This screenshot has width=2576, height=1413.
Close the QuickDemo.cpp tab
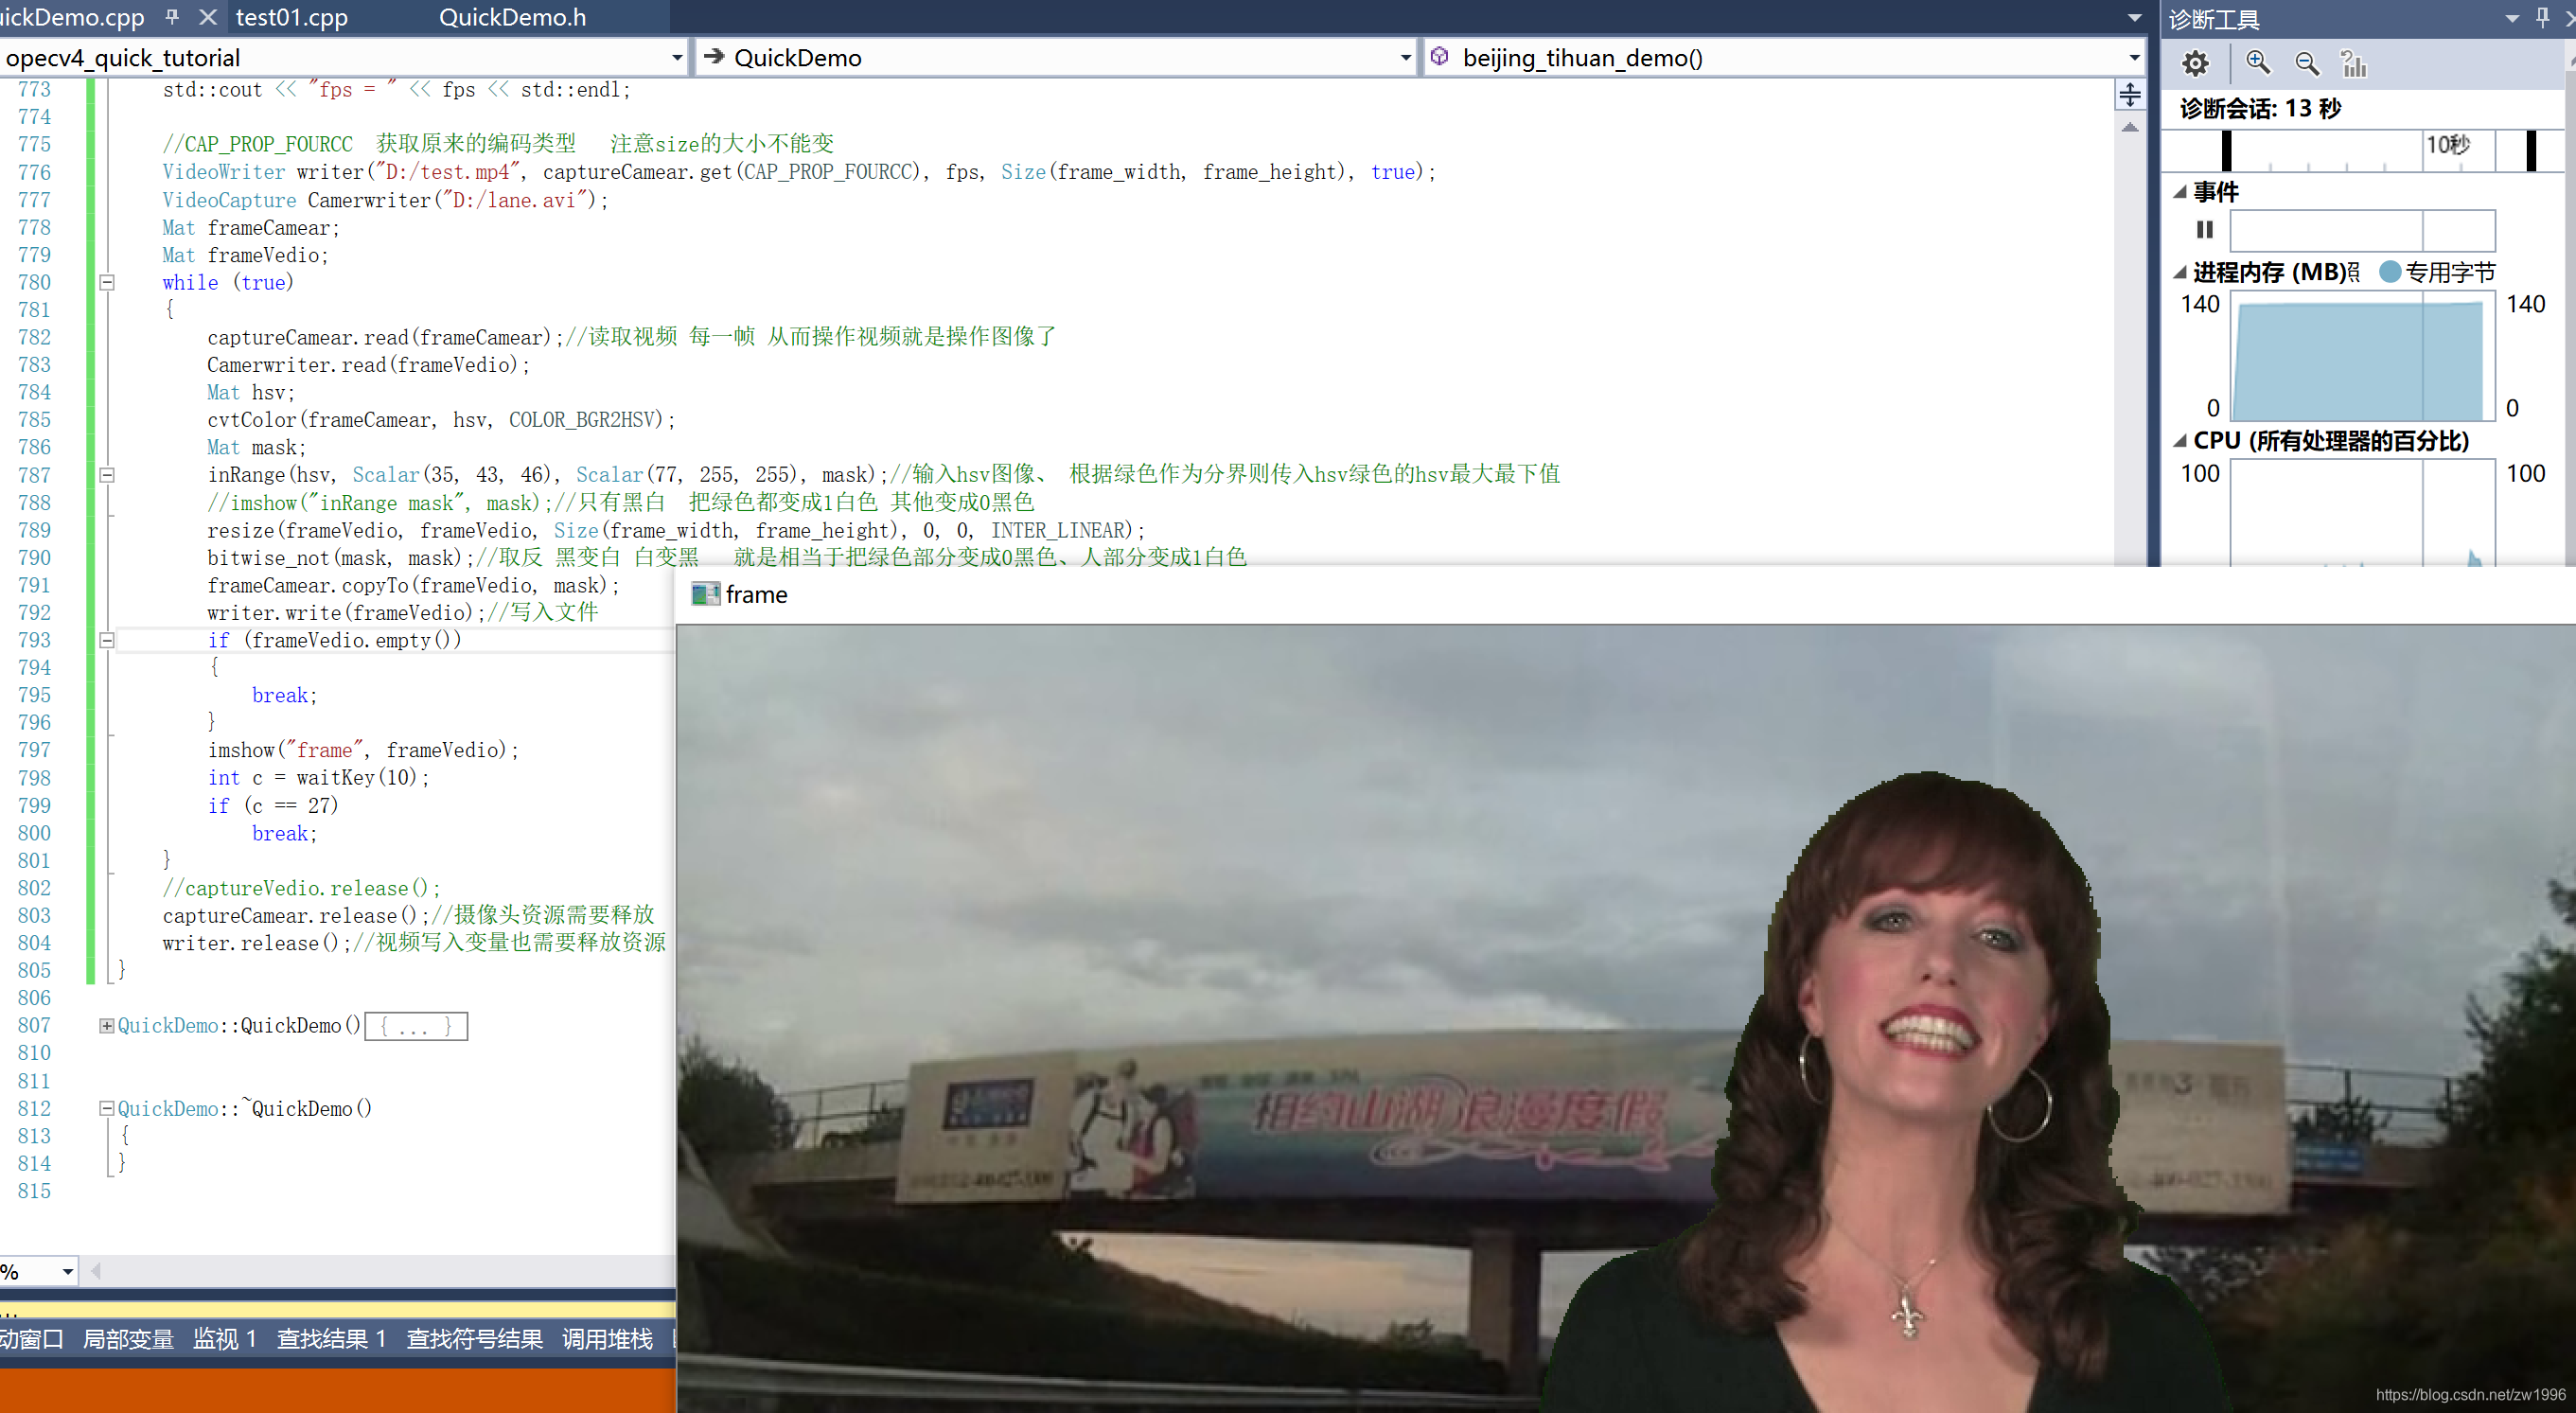208,17
